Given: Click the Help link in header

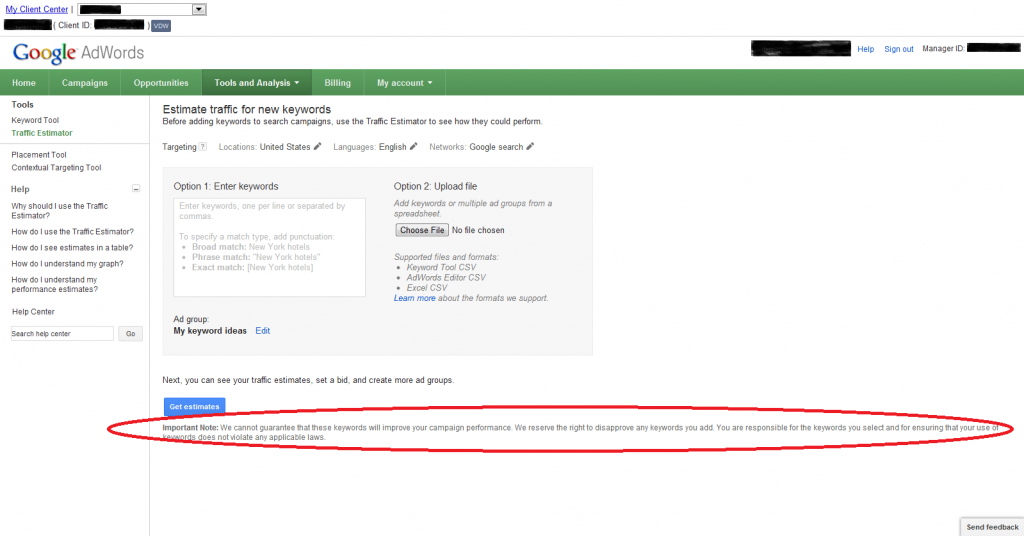Looking at the screenshot, I should (x=865, y=49).
